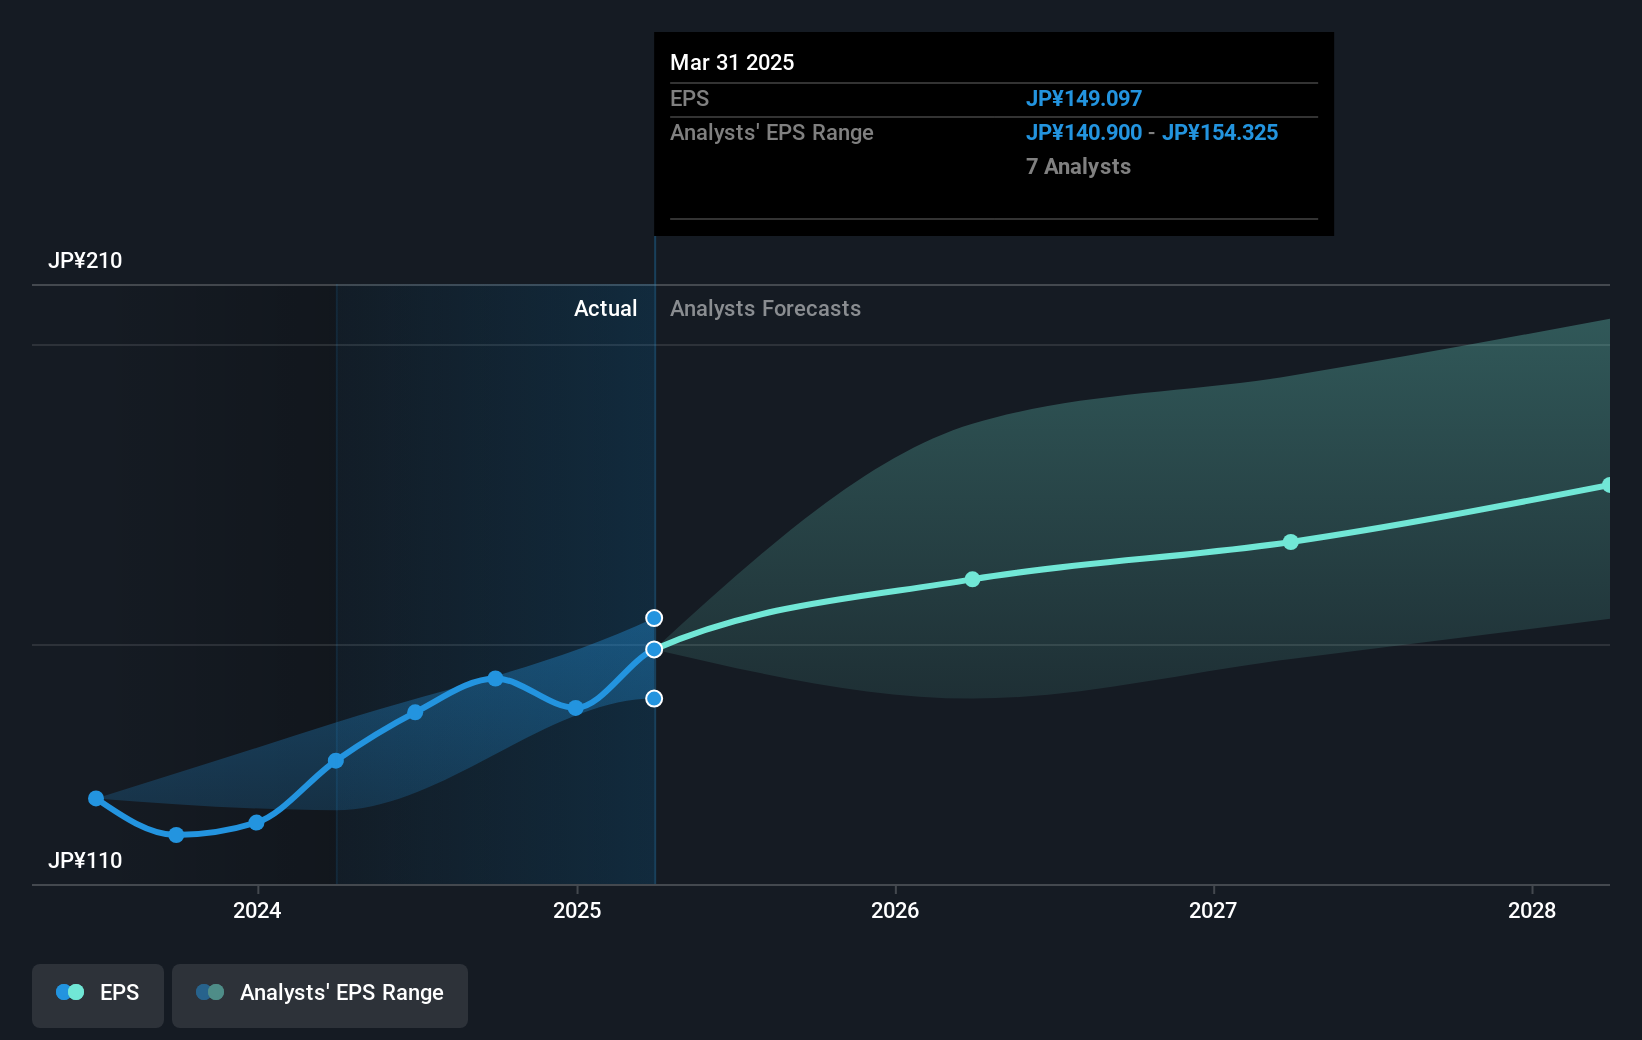Viewport: 1642px width, 1040px height.
Task: Select the lower analyst range marker at Mar 2025
Action: (654, 698)
